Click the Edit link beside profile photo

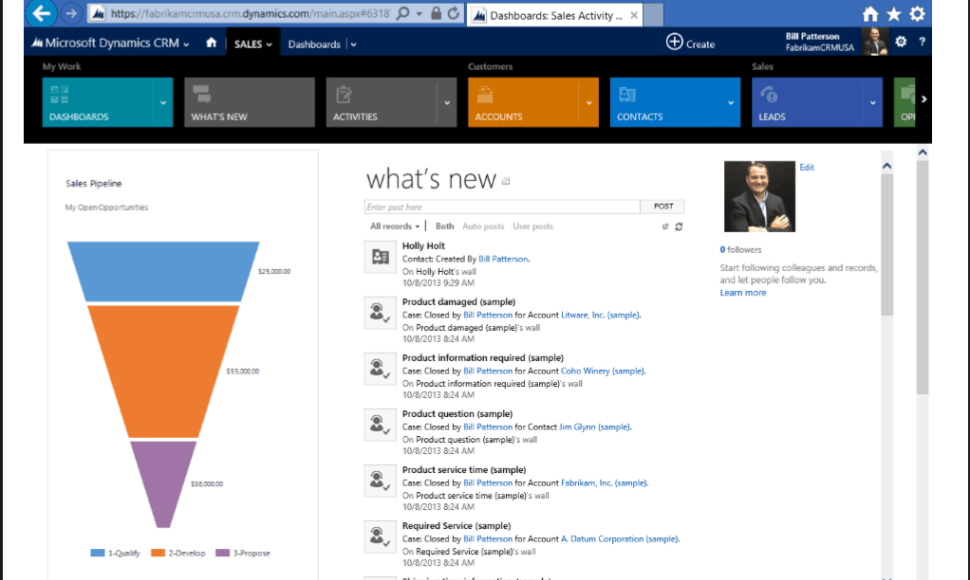807,168
